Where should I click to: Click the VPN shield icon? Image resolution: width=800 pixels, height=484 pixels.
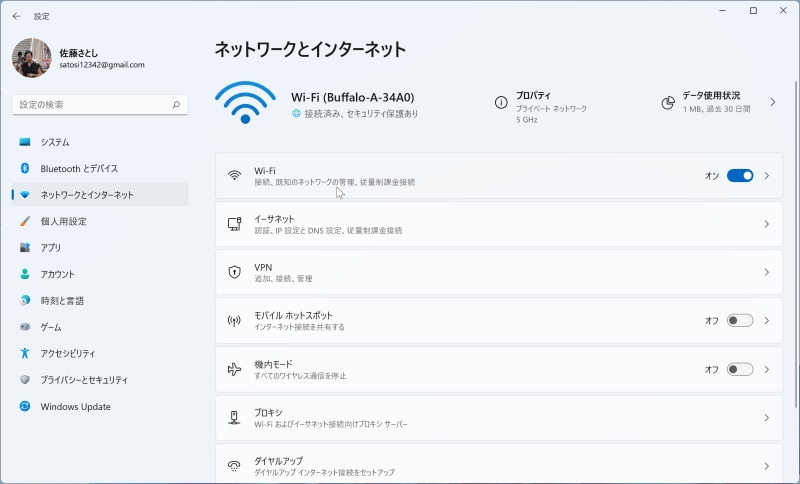point(234,272)
